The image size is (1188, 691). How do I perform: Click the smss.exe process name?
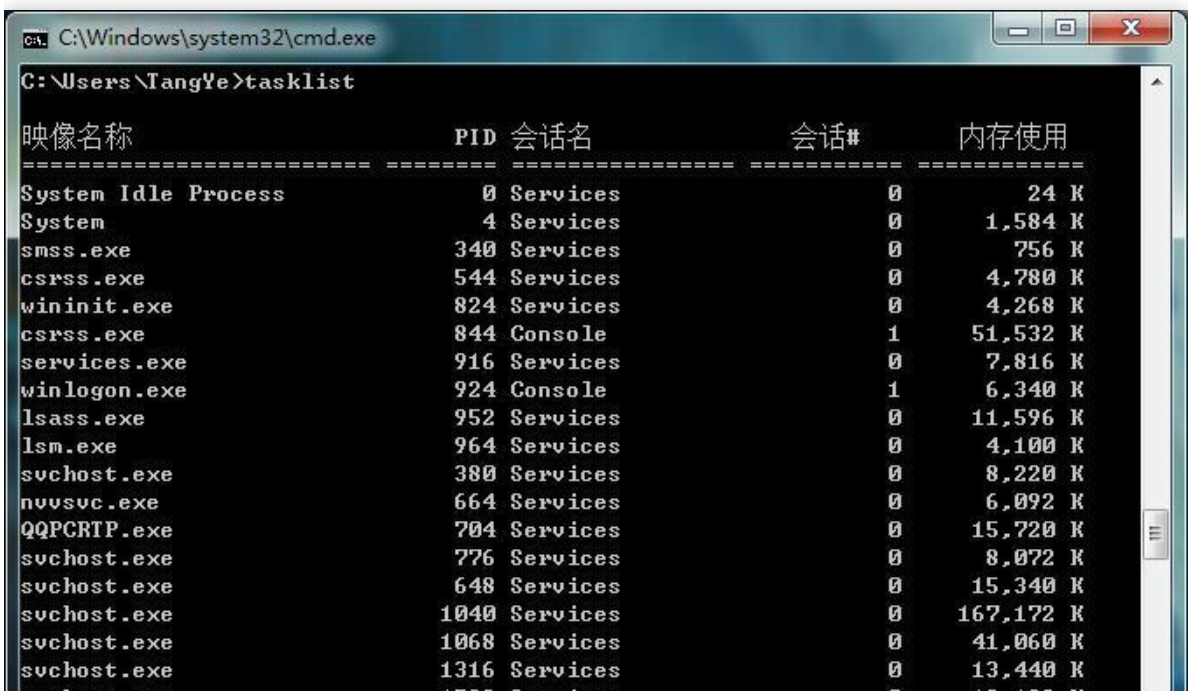75,250
